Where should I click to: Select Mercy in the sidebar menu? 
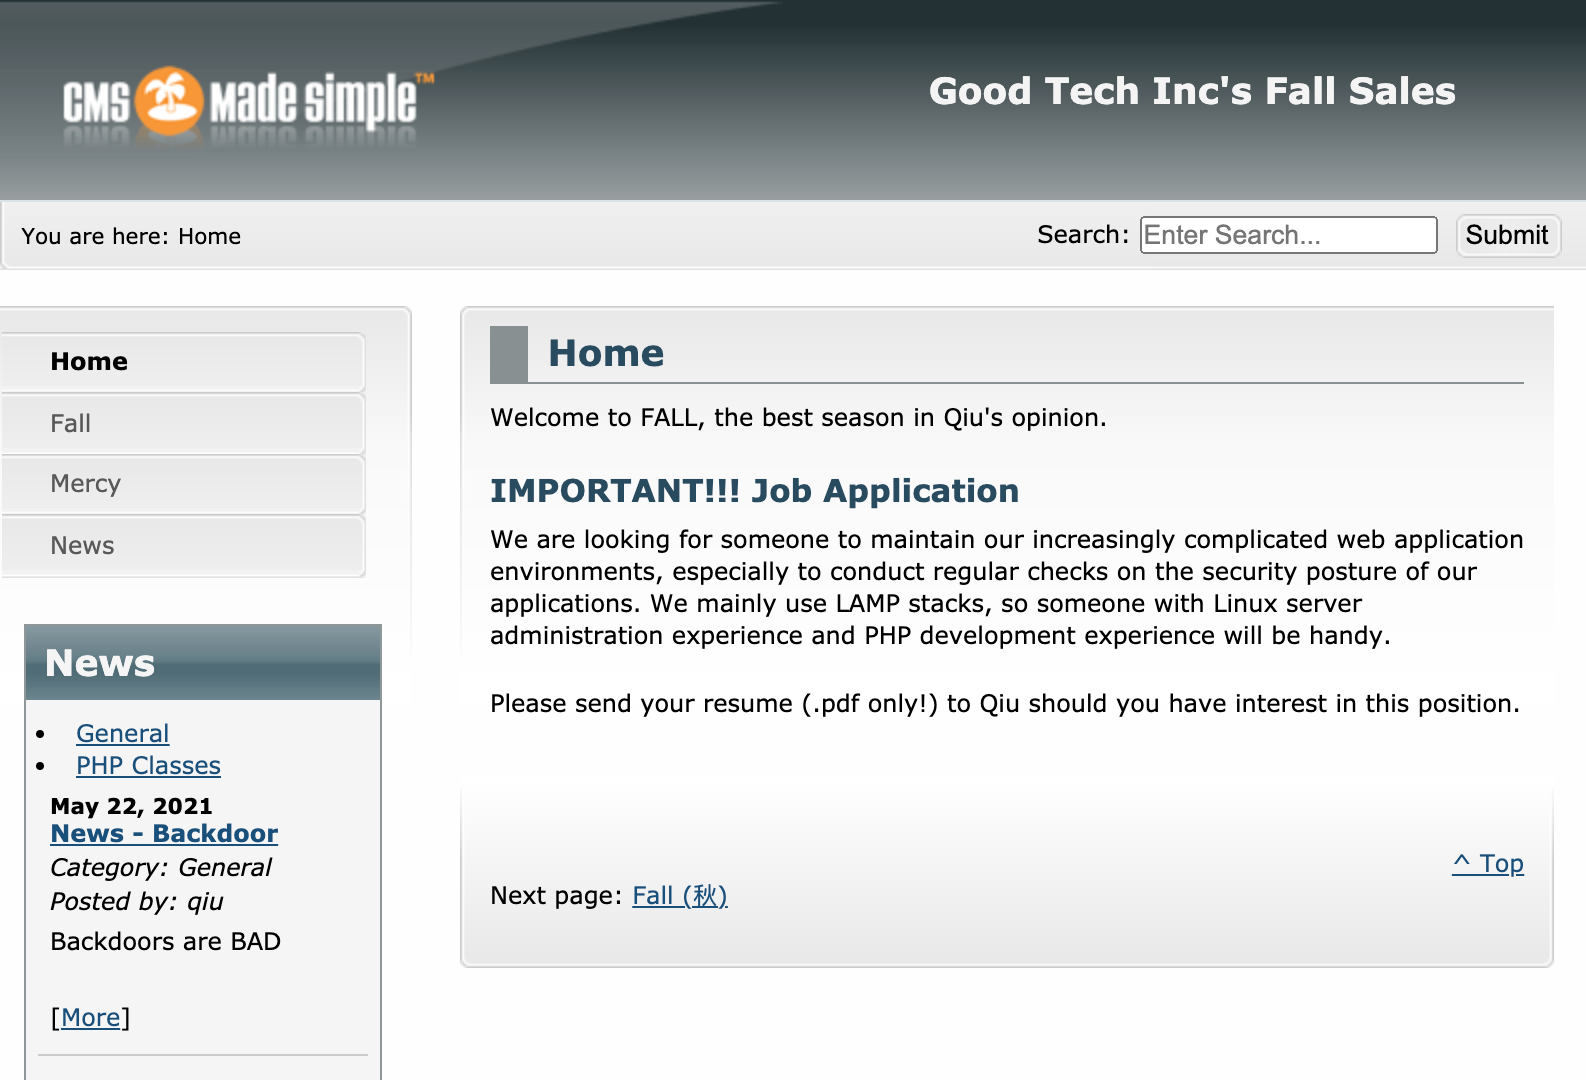[183, 485]
